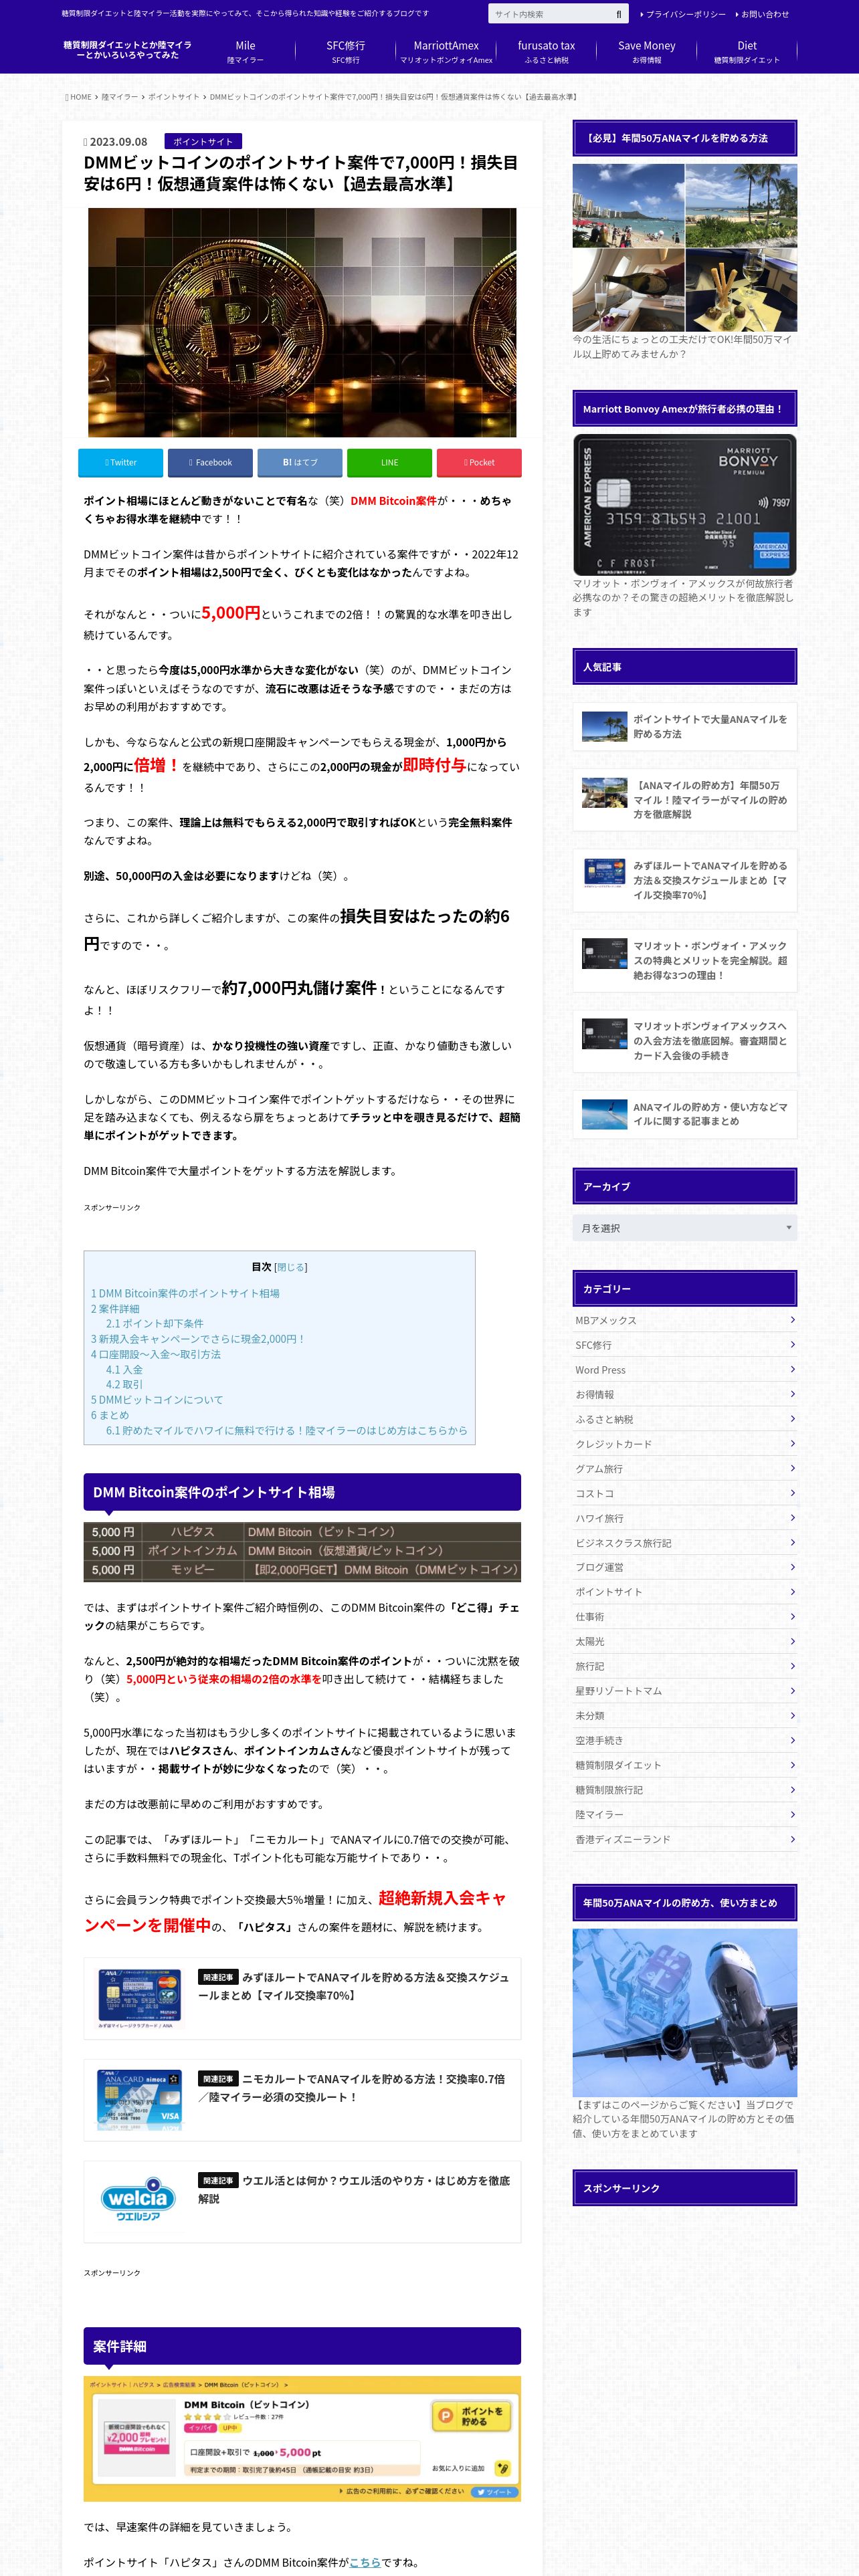The image size is (859, 2576).
Task: Expand the グアム旅行 category arrow
Action: pos(792,1467)
